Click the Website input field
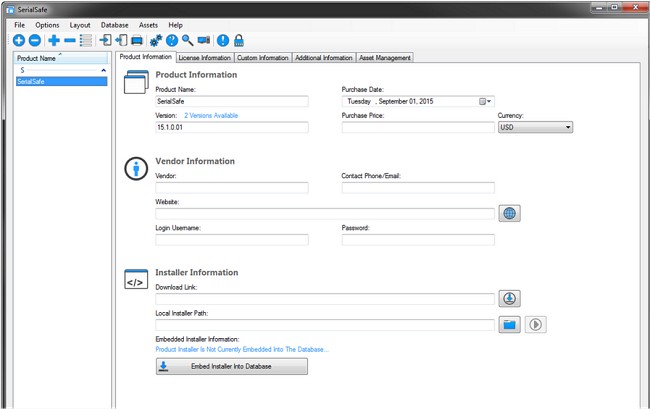 [x=325, y=214]
